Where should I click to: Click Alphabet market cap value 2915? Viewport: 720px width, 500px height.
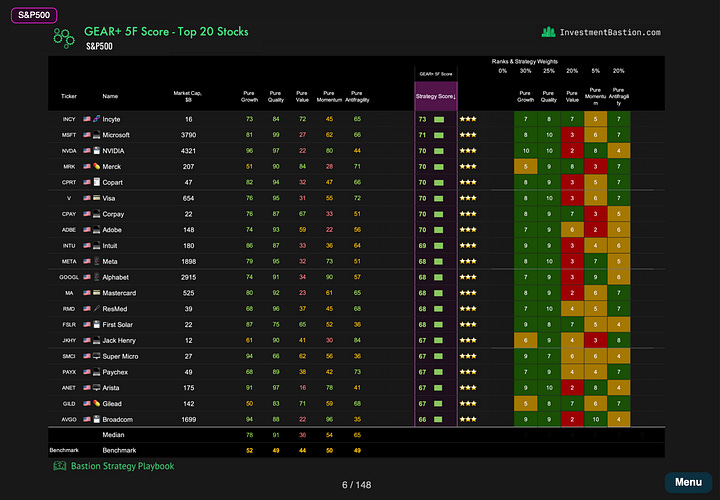point(188,277)
